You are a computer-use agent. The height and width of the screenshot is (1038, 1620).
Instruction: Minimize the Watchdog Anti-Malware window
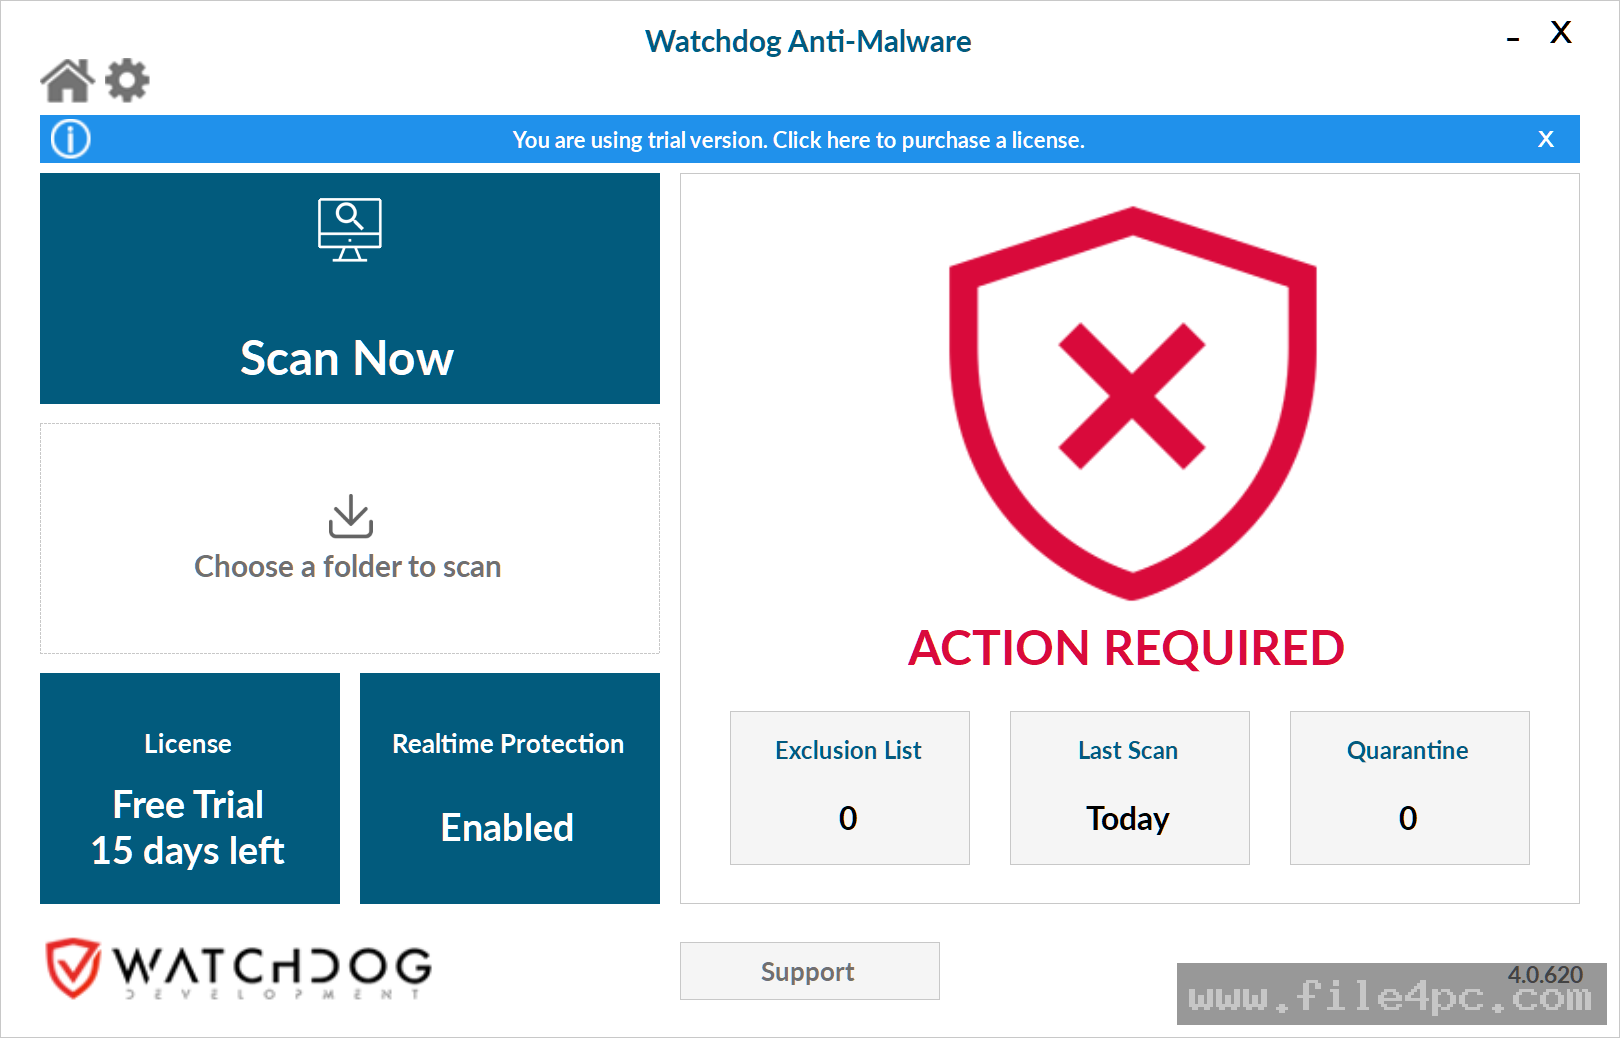click(1513, 38)
